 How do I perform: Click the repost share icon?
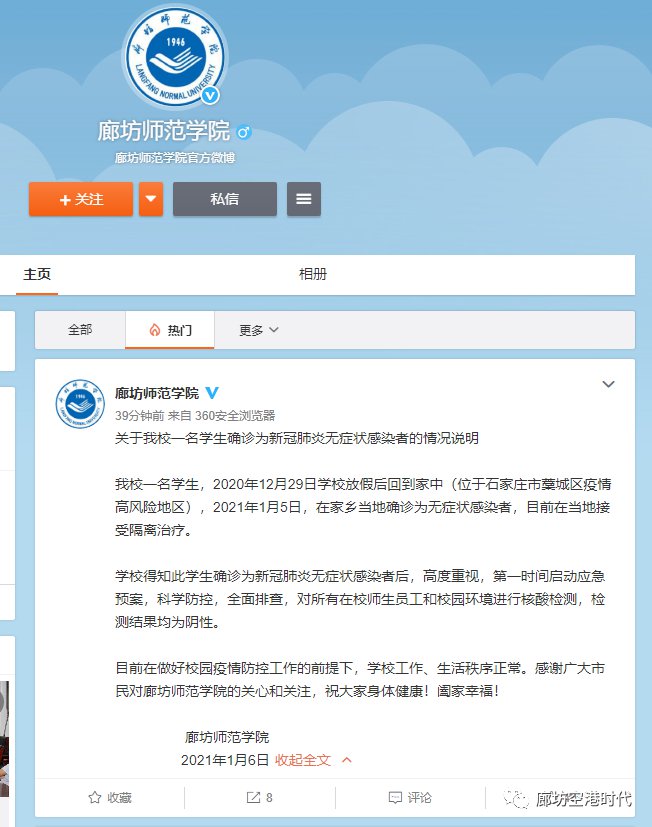tap(254, 797)
